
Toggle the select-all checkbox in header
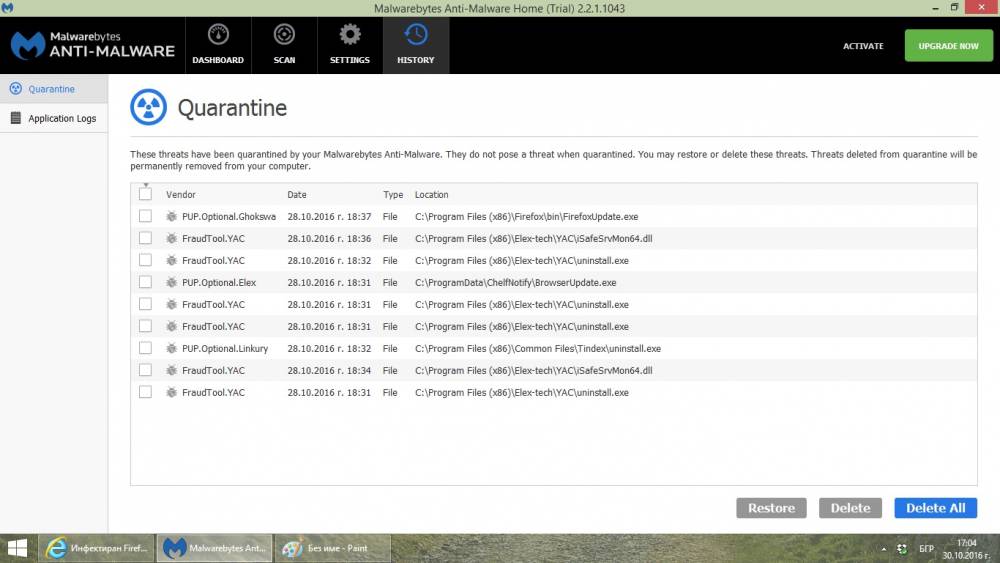[145, 194]
